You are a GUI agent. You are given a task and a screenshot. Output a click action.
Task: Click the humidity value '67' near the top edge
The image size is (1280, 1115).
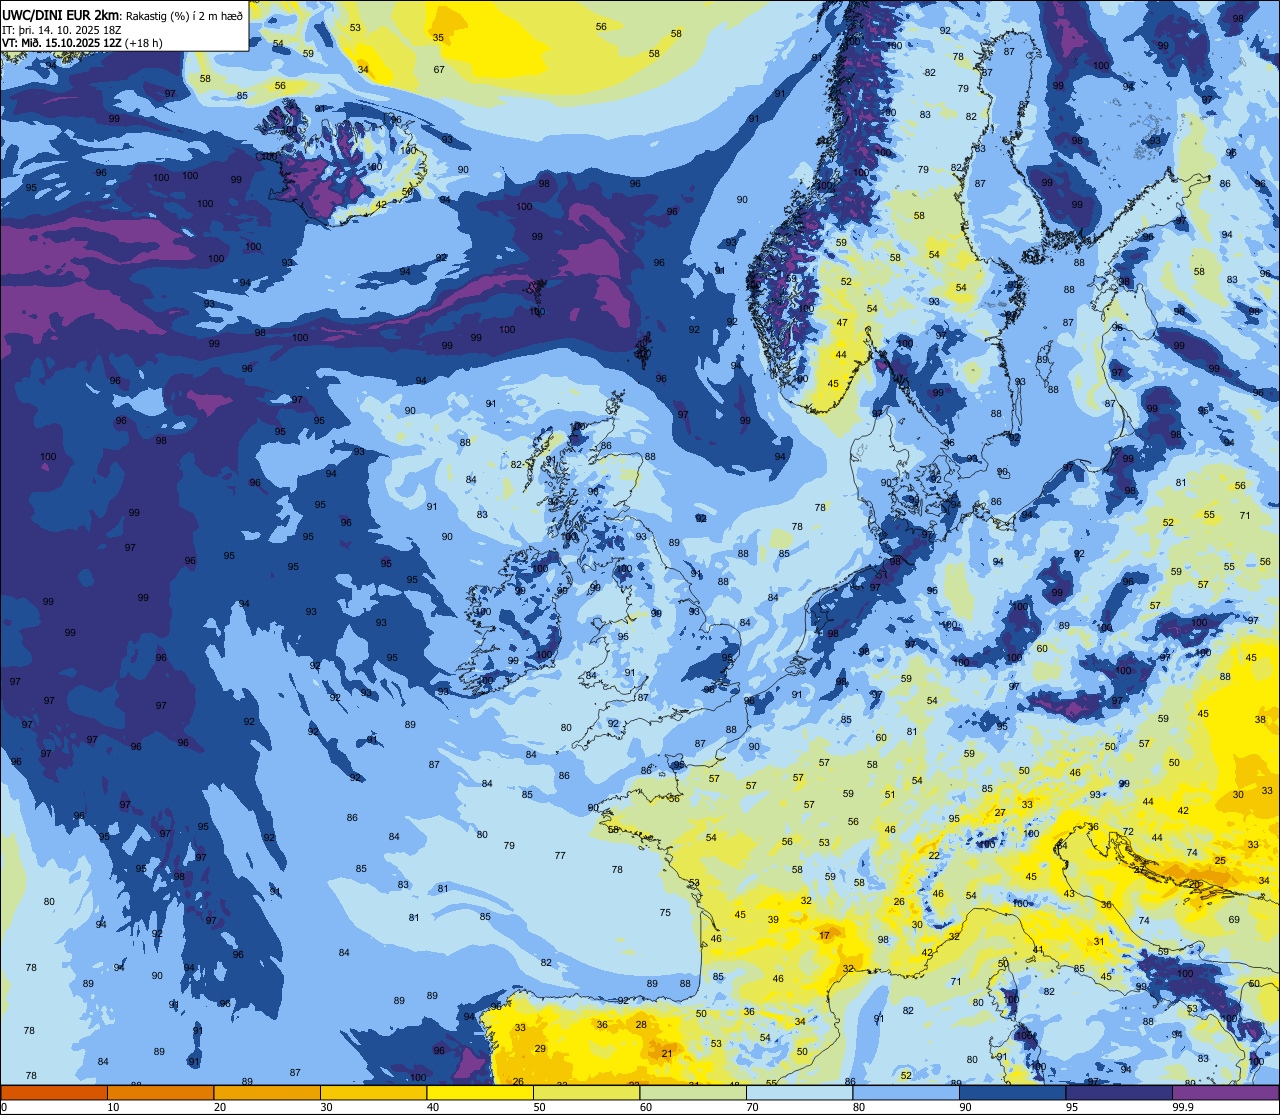point(439,70)
